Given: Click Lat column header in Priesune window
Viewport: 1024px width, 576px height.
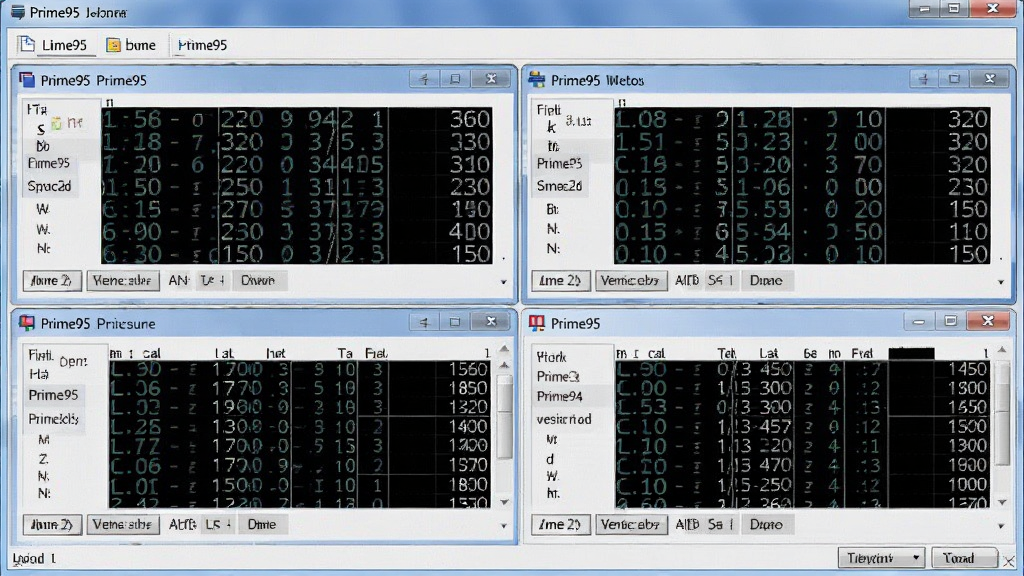Looking at the screenshot, I should [224, 353].
